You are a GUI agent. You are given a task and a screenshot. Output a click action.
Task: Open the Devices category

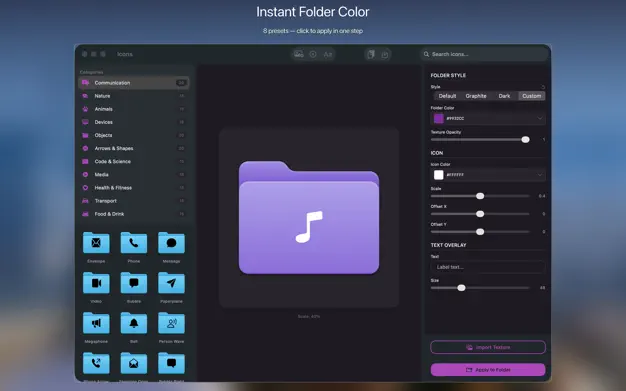tap(133, 122)
